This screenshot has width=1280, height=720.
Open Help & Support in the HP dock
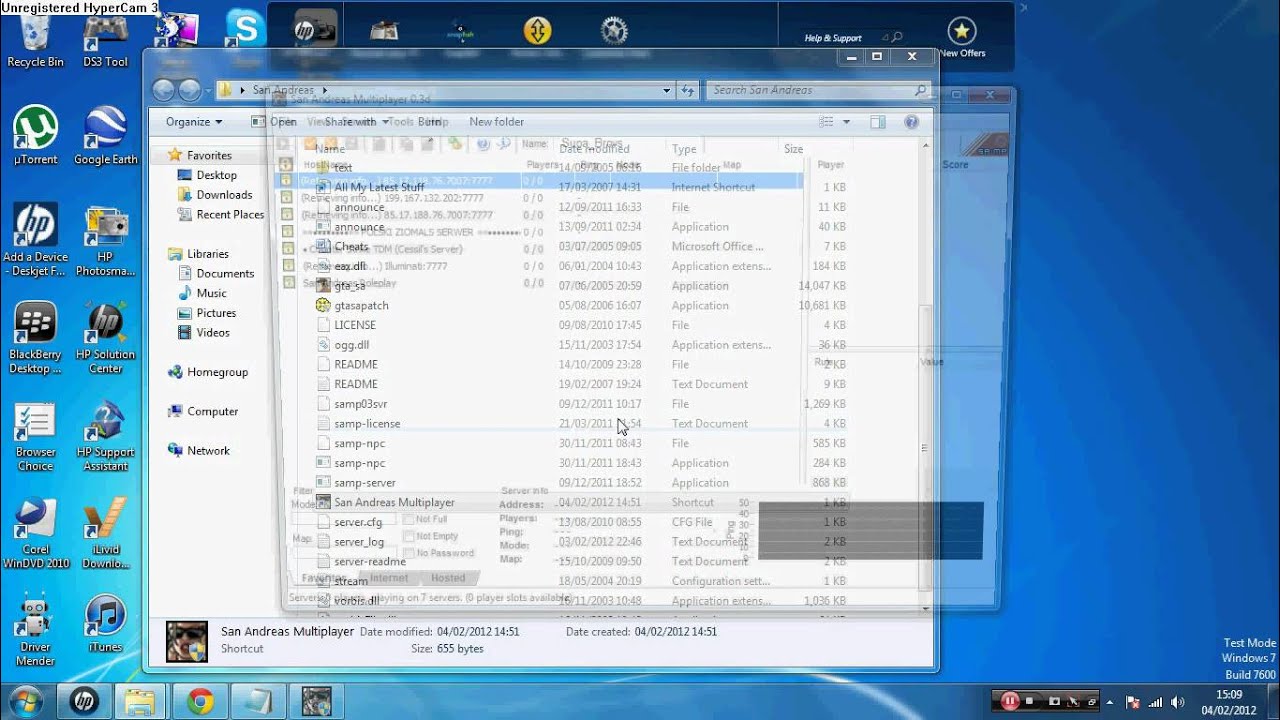point(833,38)
